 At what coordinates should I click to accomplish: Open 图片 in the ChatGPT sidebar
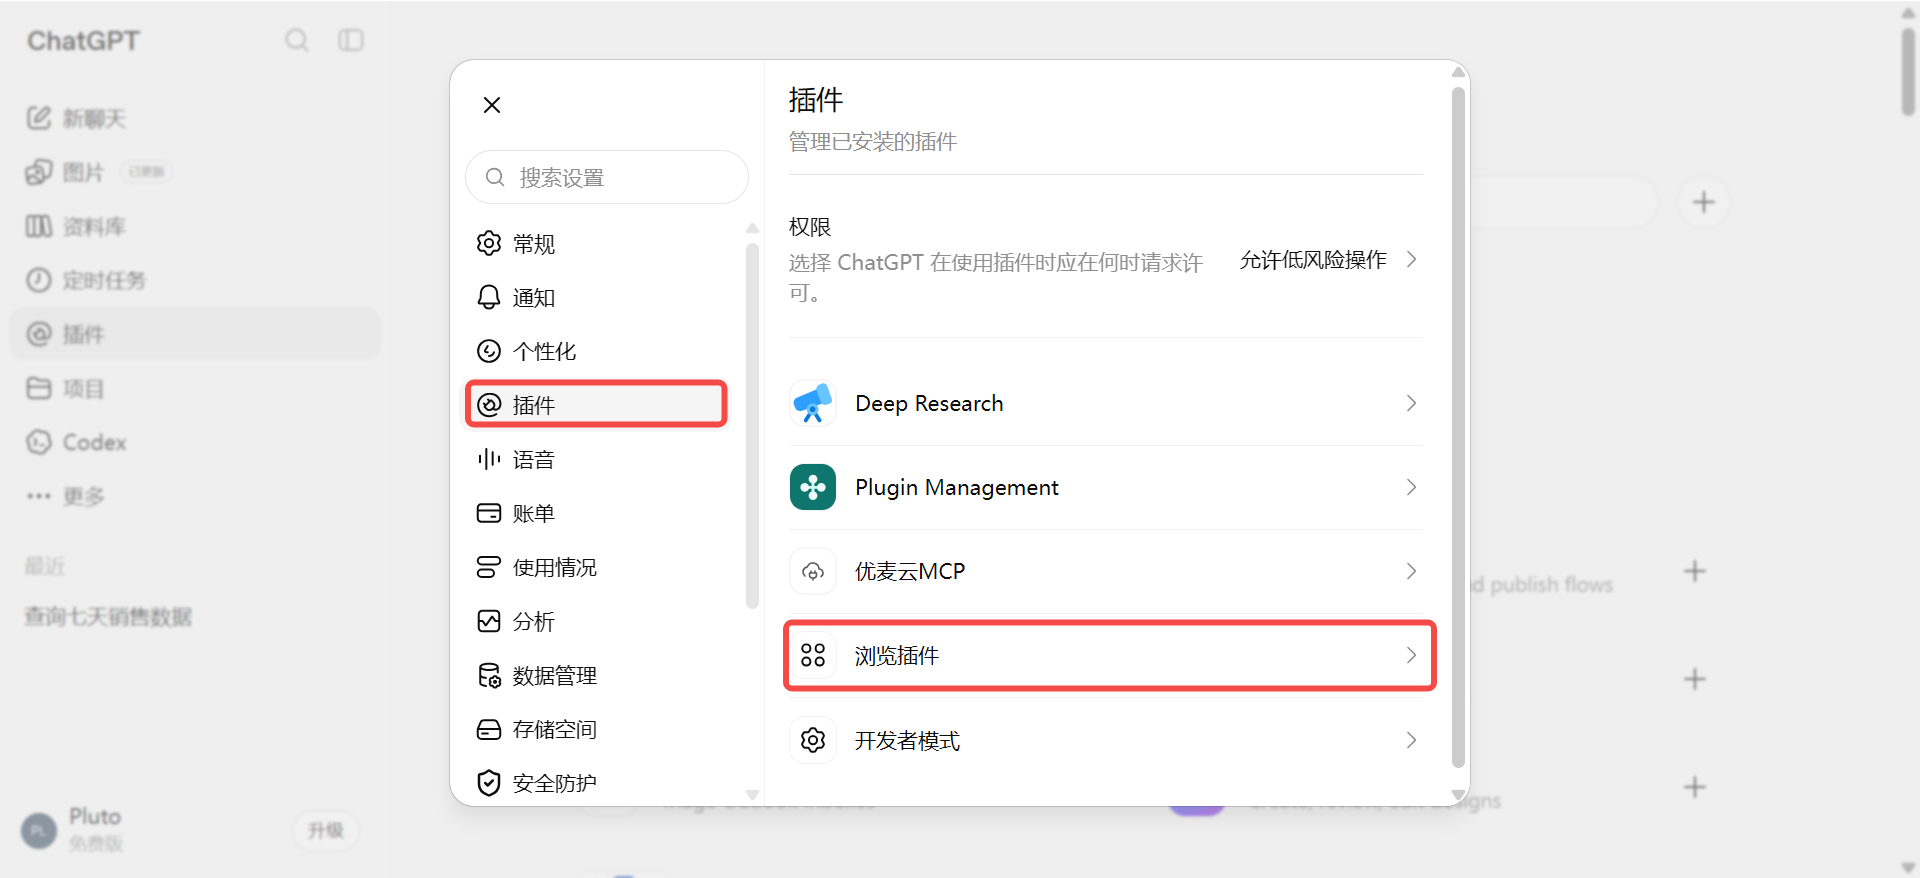point(195,172)
